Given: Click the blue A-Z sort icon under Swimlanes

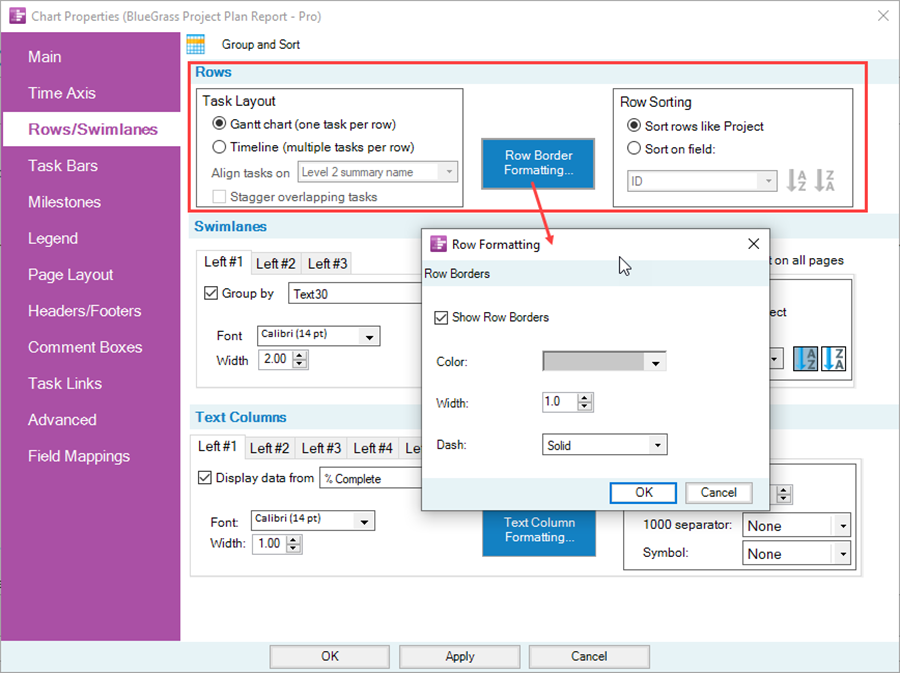Looking at the screenshot, I should tap(807, 358).
